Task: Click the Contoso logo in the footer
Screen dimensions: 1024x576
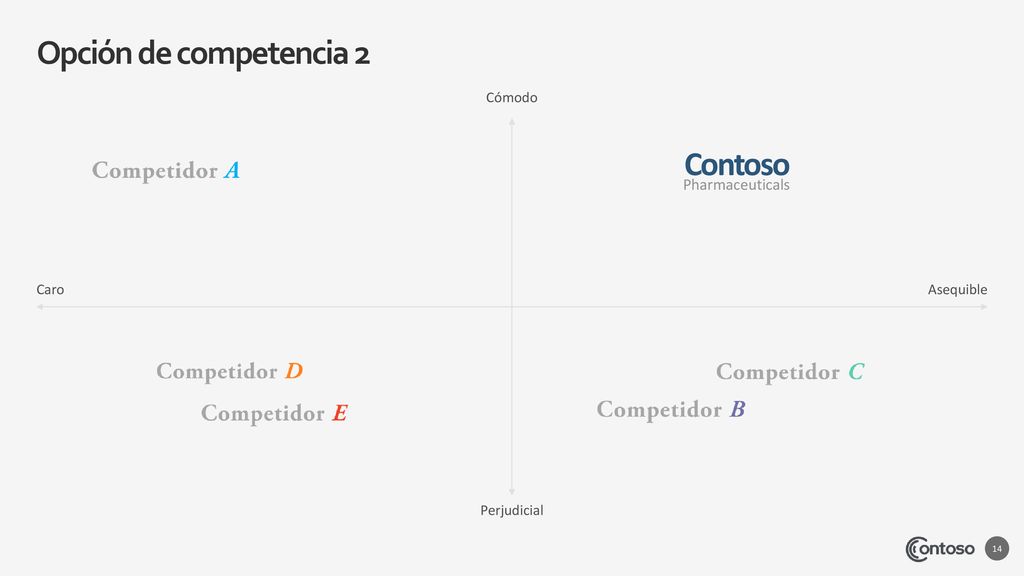Action: 940,549
